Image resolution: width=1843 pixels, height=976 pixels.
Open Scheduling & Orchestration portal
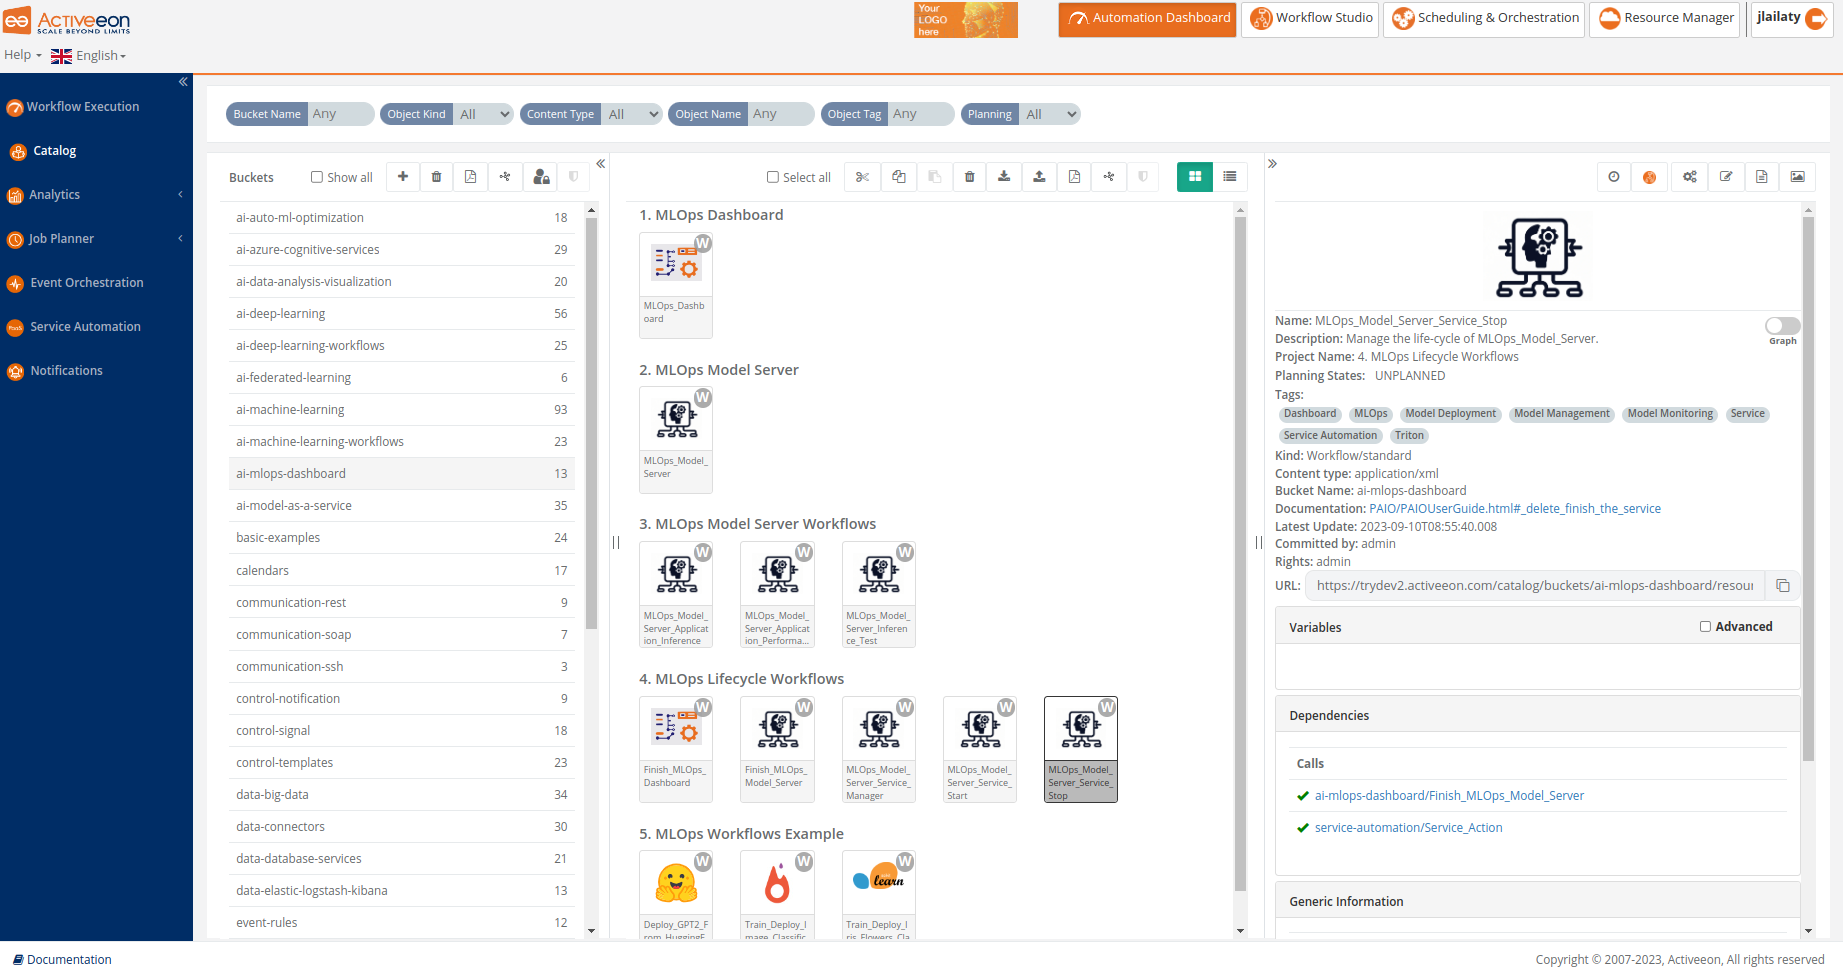1485,19
